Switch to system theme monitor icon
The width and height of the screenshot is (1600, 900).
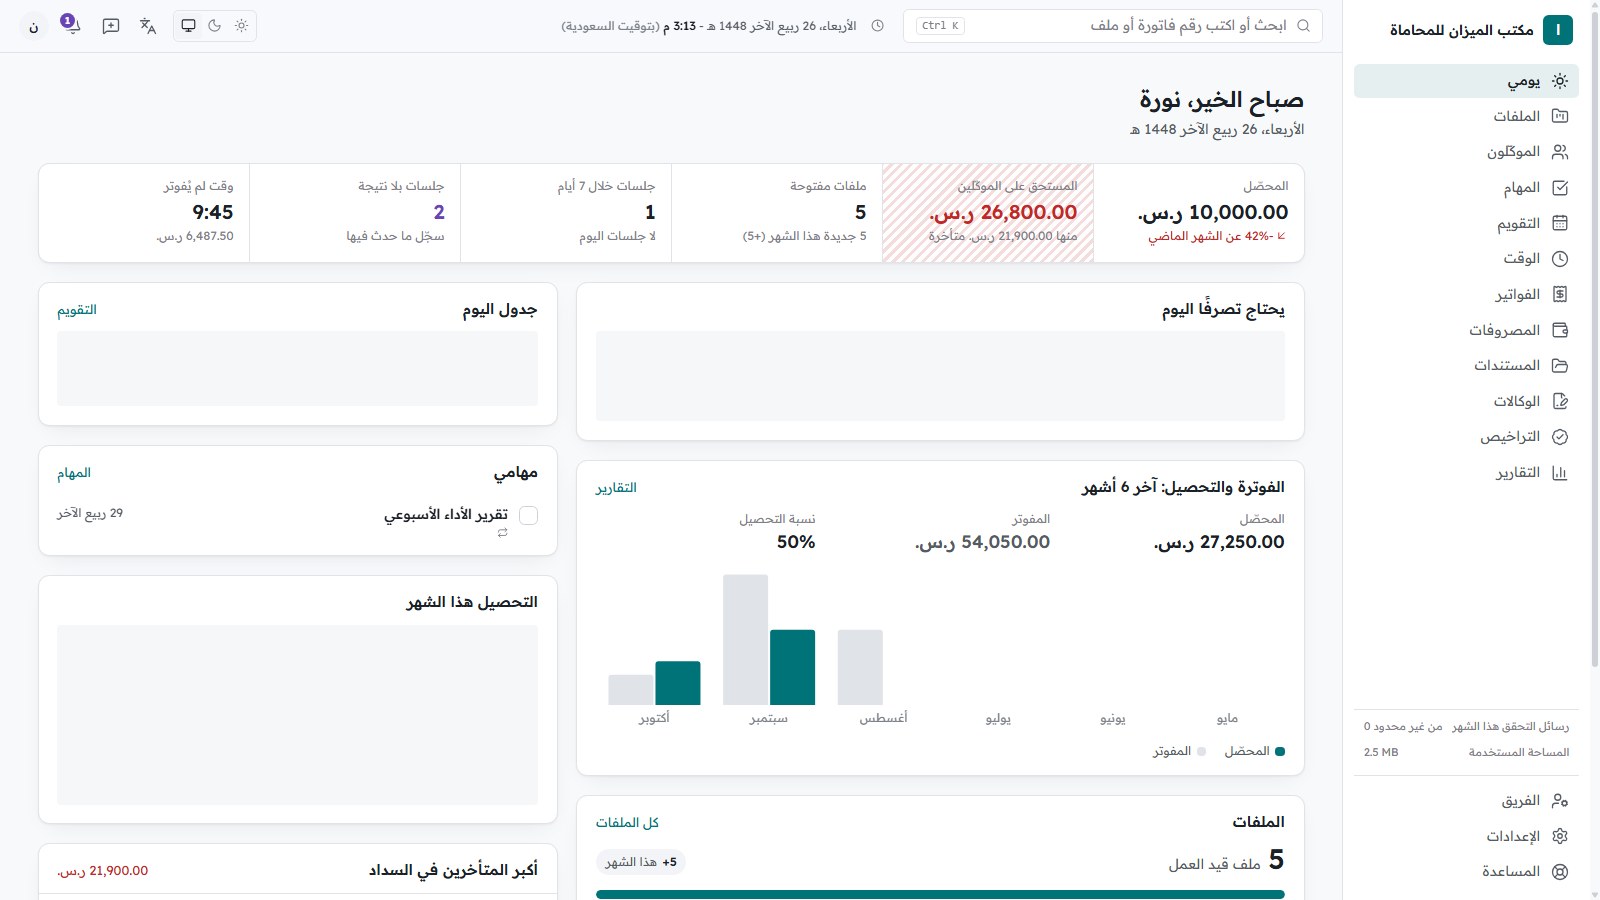point(188,26)
